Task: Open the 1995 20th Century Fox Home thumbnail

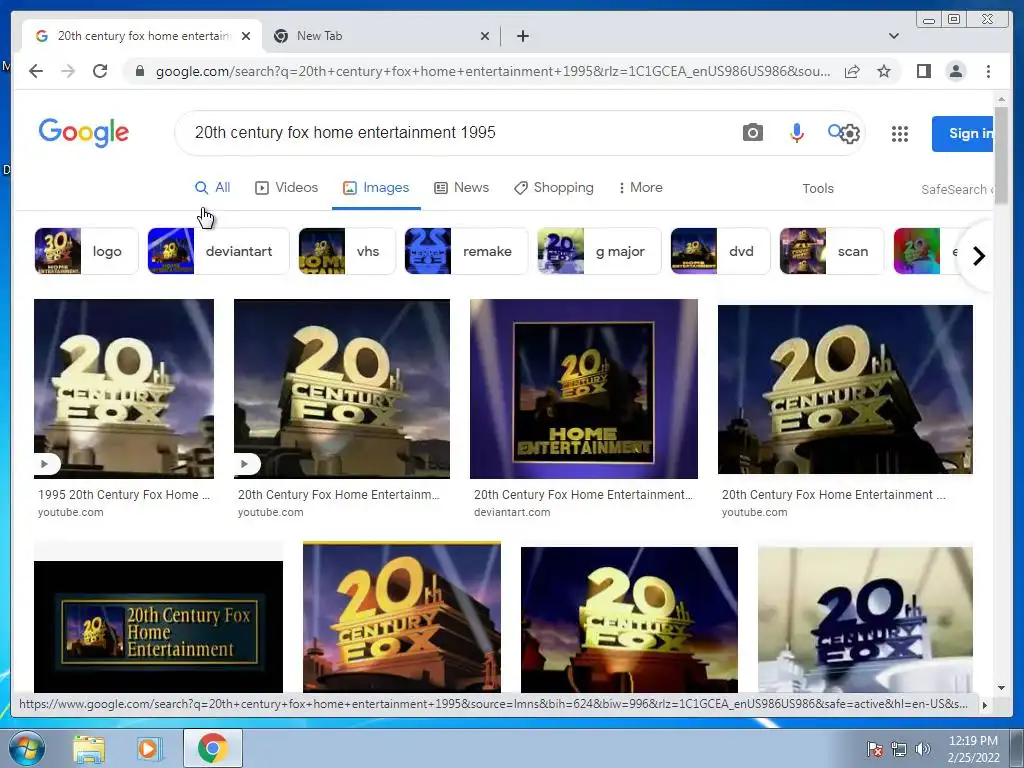Action: 124,389
